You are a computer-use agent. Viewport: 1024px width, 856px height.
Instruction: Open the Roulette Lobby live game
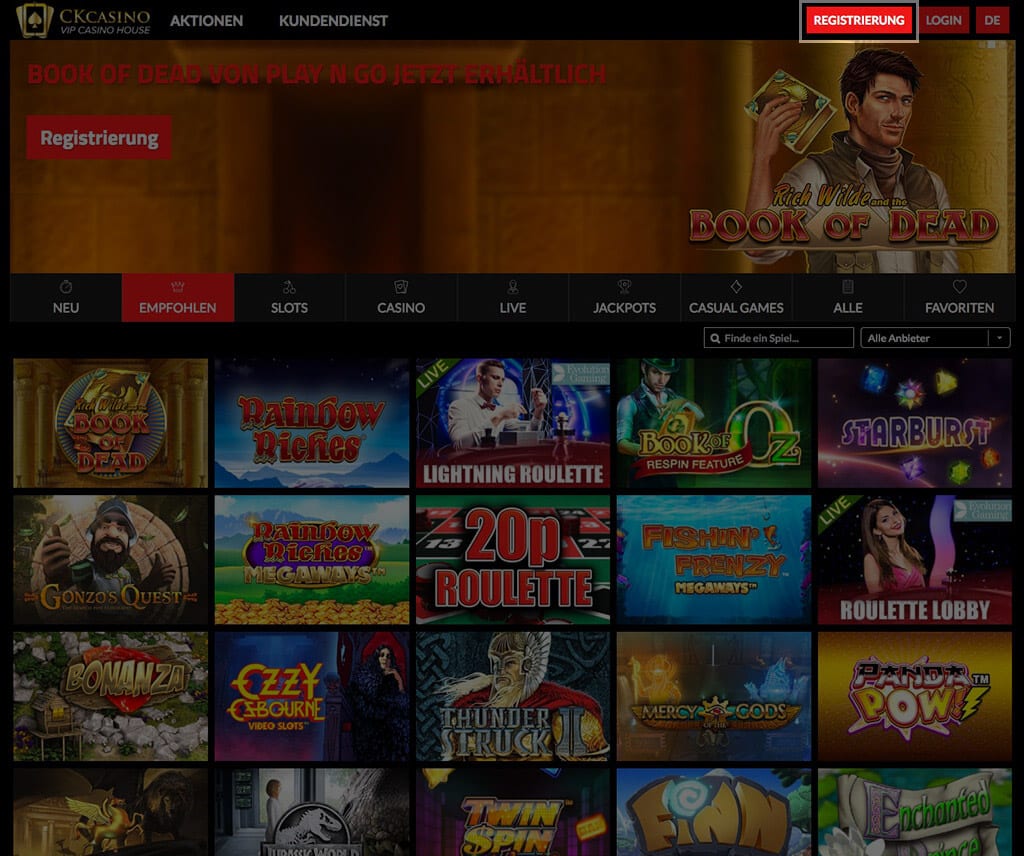click(915, 560)
